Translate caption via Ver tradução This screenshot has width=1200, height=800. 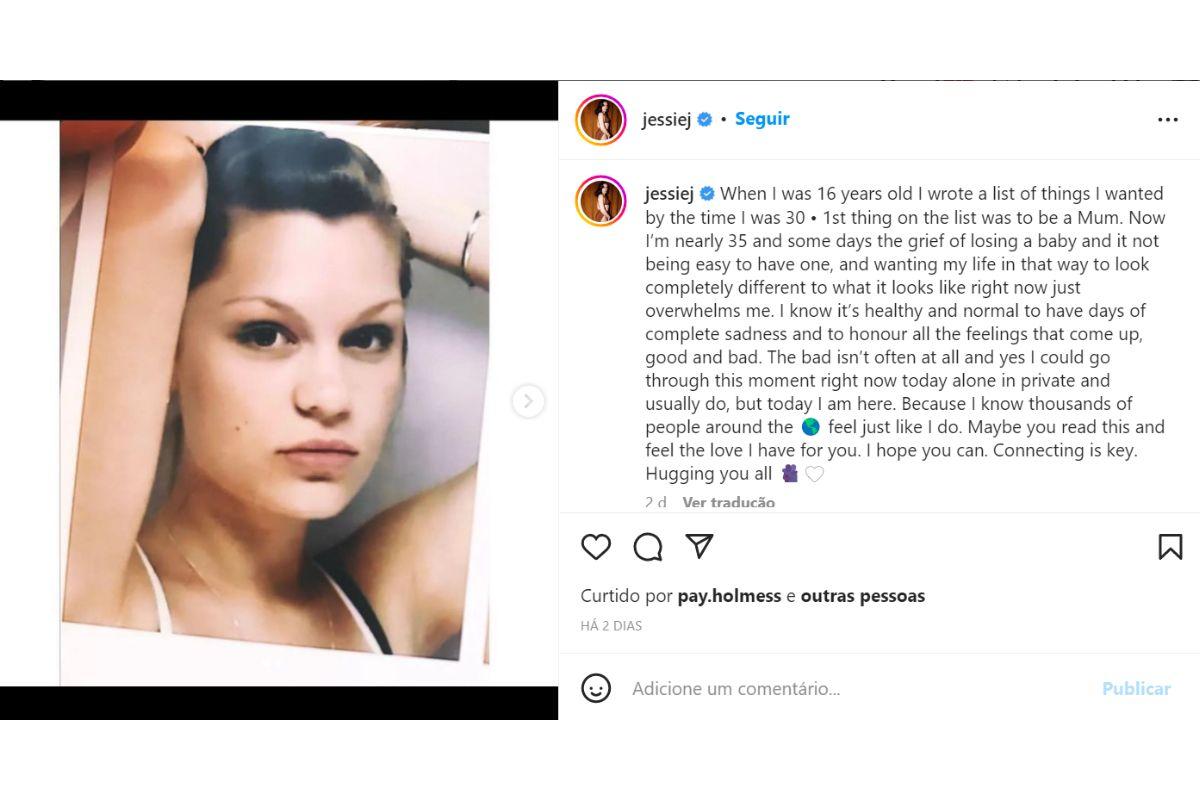(x=728, y=502)
